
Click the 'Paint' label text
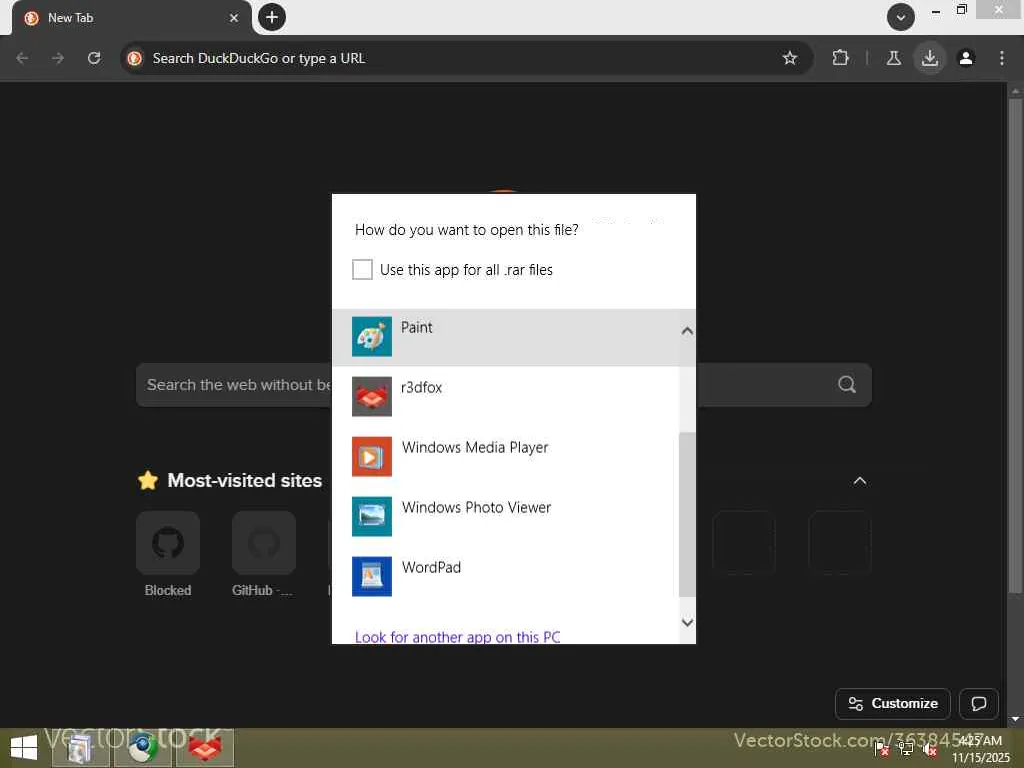click(417, 327)
